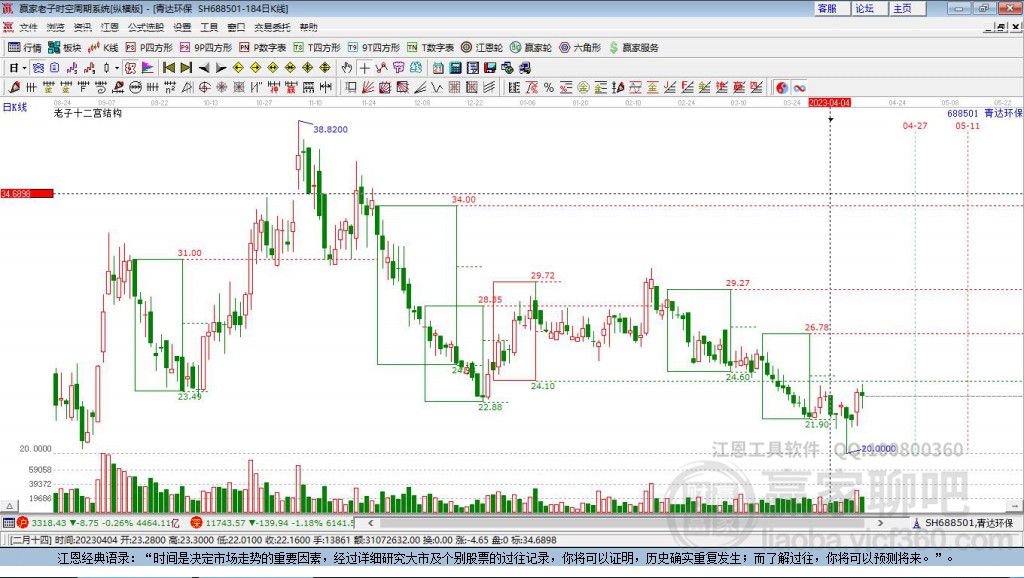Launch the 赢家轮 wheel tool
This screenshot has width=1024, height=578.
pyautogui.click(x=531, y=48)
